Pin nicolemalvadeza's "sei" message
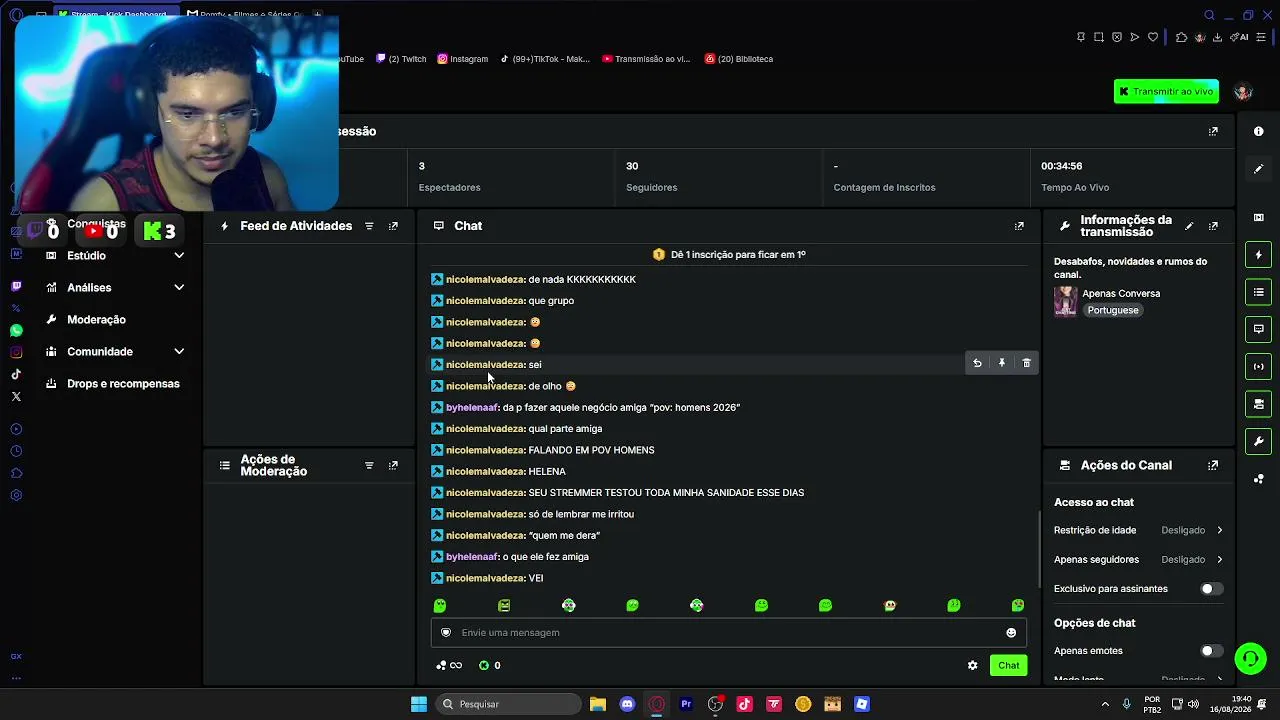1280x720 pixels. (1001, 363)
